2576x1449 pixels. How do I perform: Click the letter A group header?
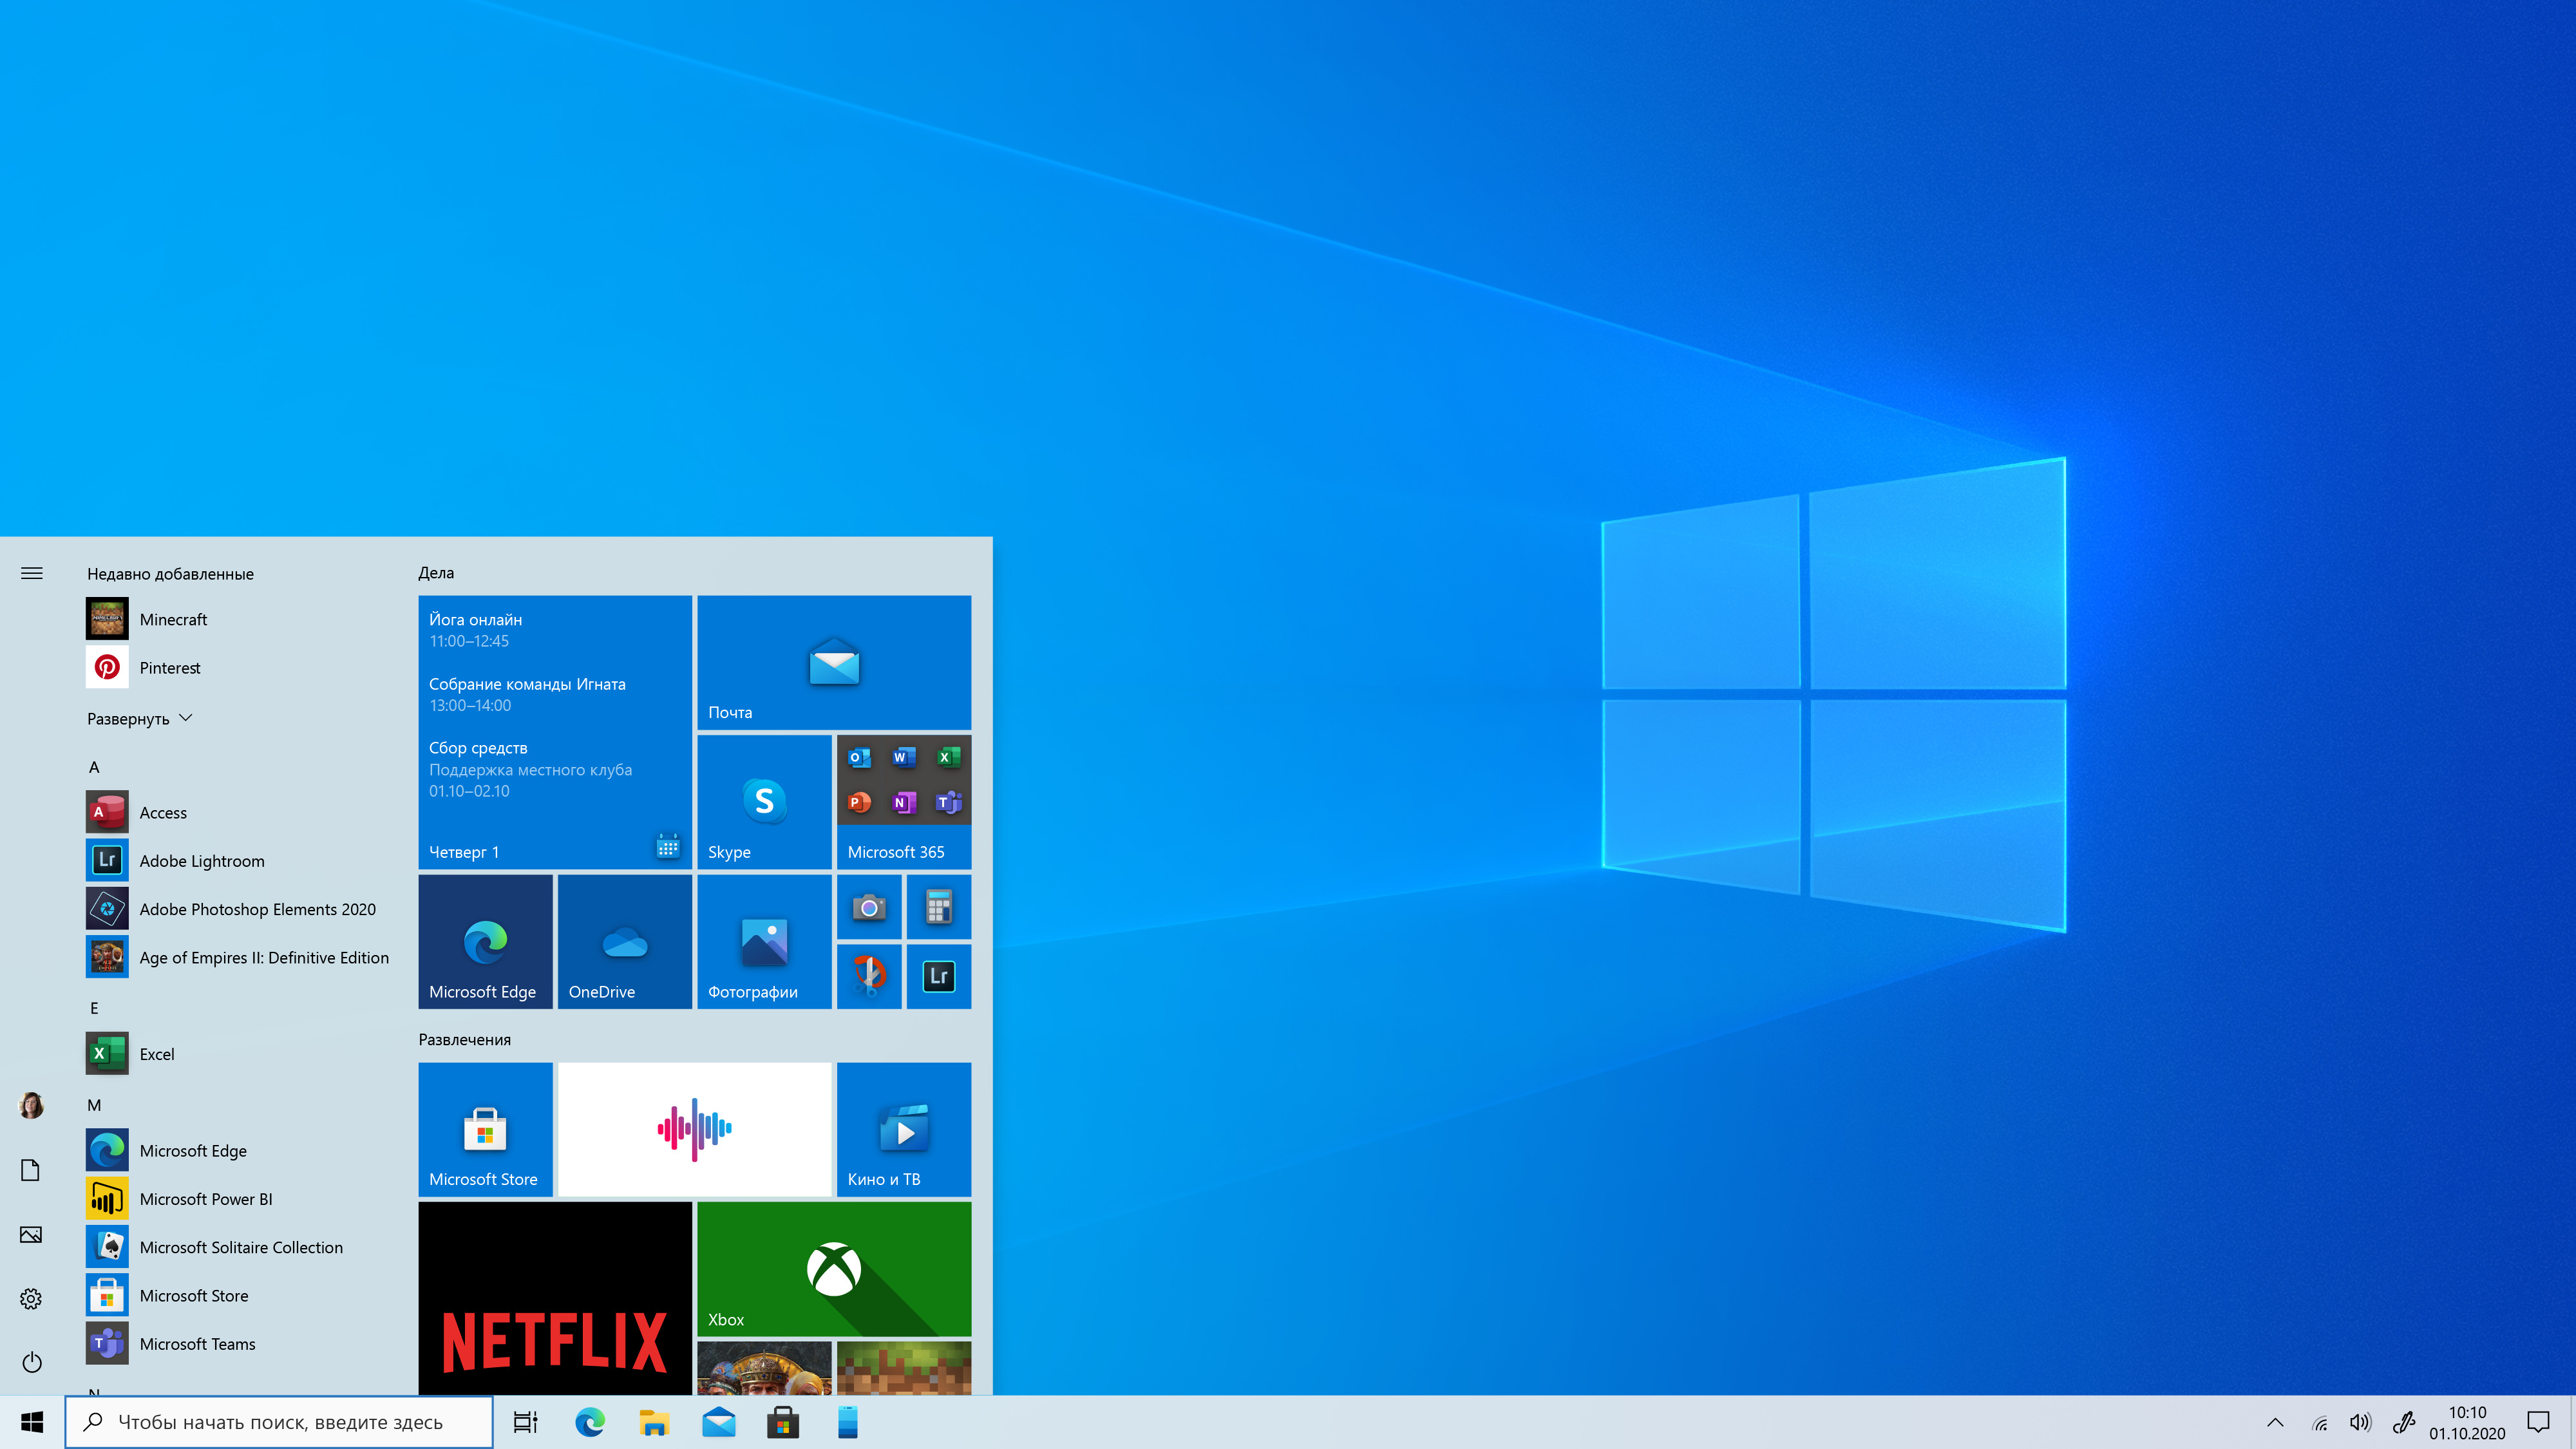(94, 767)
